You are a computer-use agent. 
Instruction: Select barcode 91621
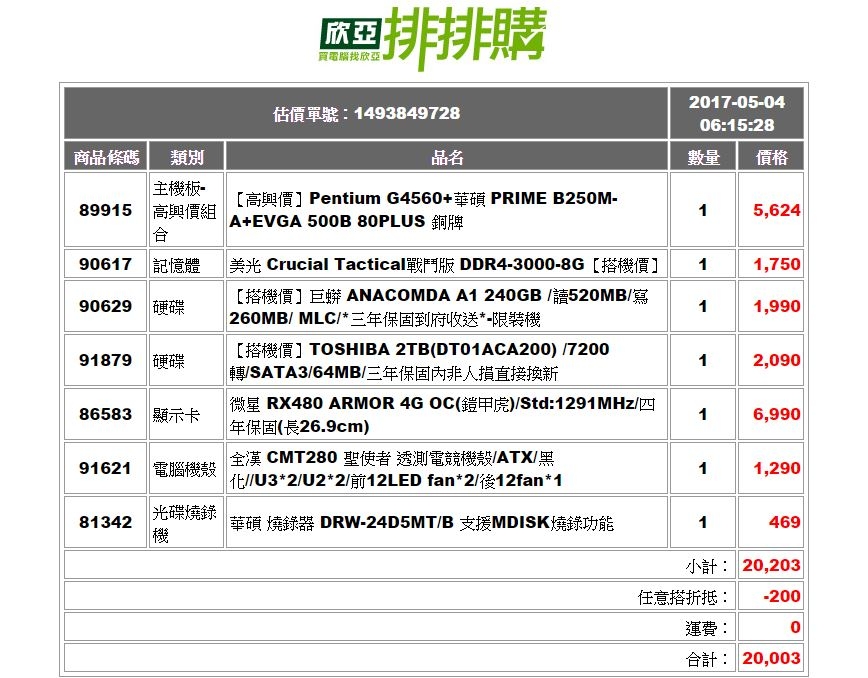pos(105,468)
